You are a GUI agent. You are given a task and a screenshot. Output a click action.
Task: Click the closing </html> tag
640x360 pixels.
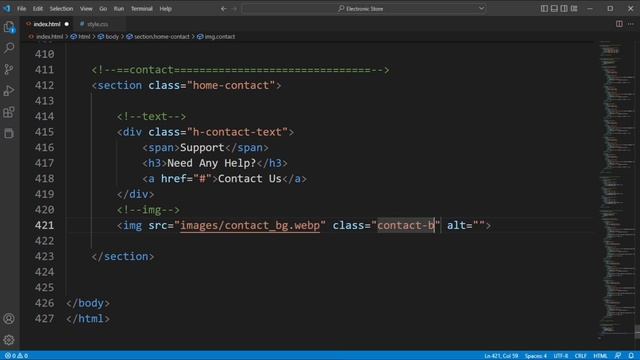pyautogui.click(x=88, y=318)
